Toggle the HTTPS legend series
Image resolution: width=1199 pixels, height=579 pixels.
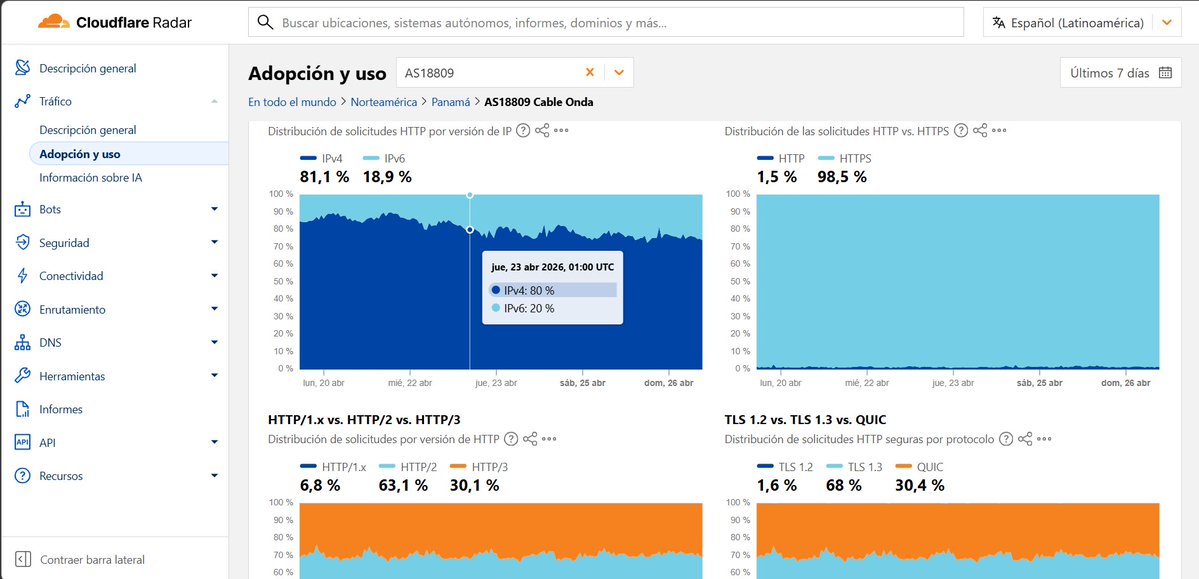[844, 158]
